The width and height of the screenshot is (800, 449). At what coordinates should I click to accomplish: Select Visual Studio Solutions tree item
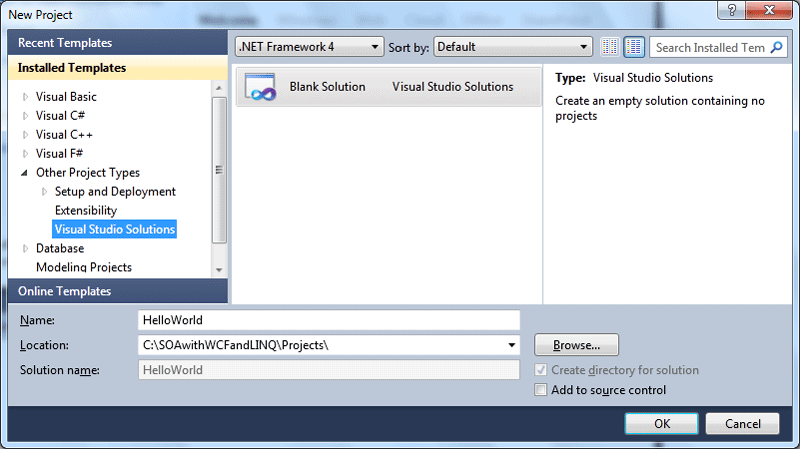point(114,229)
